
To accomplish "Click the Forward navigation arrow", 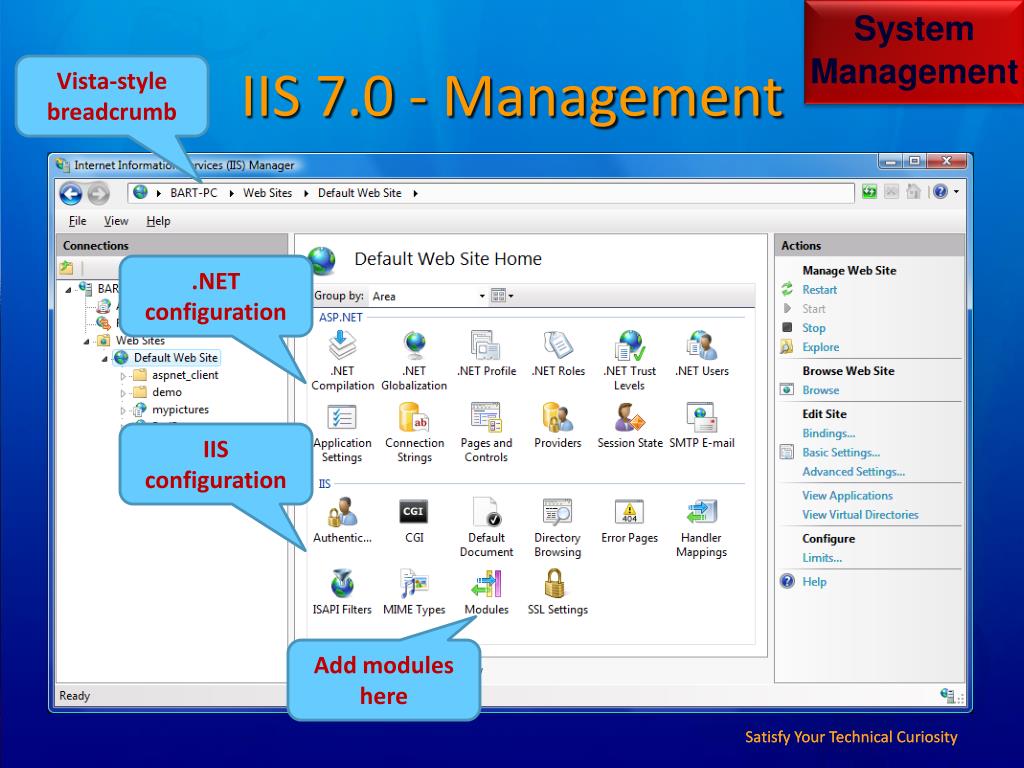I will [x=99, y=194].
